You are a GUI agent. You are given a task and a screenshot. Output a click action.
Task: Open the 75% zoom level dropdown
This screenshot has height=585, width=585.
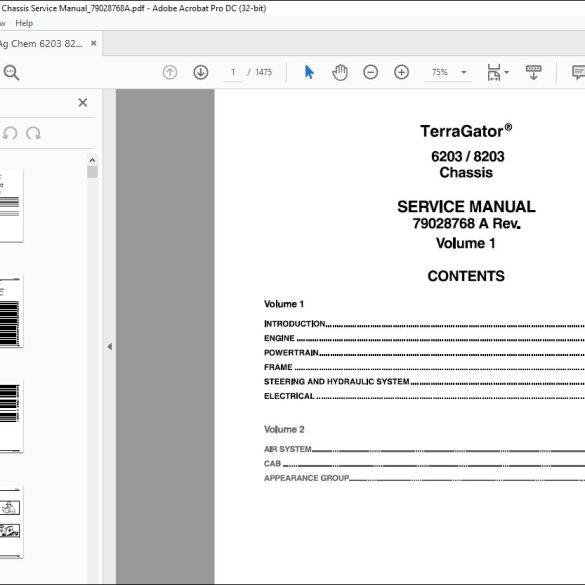coord(464,72)
